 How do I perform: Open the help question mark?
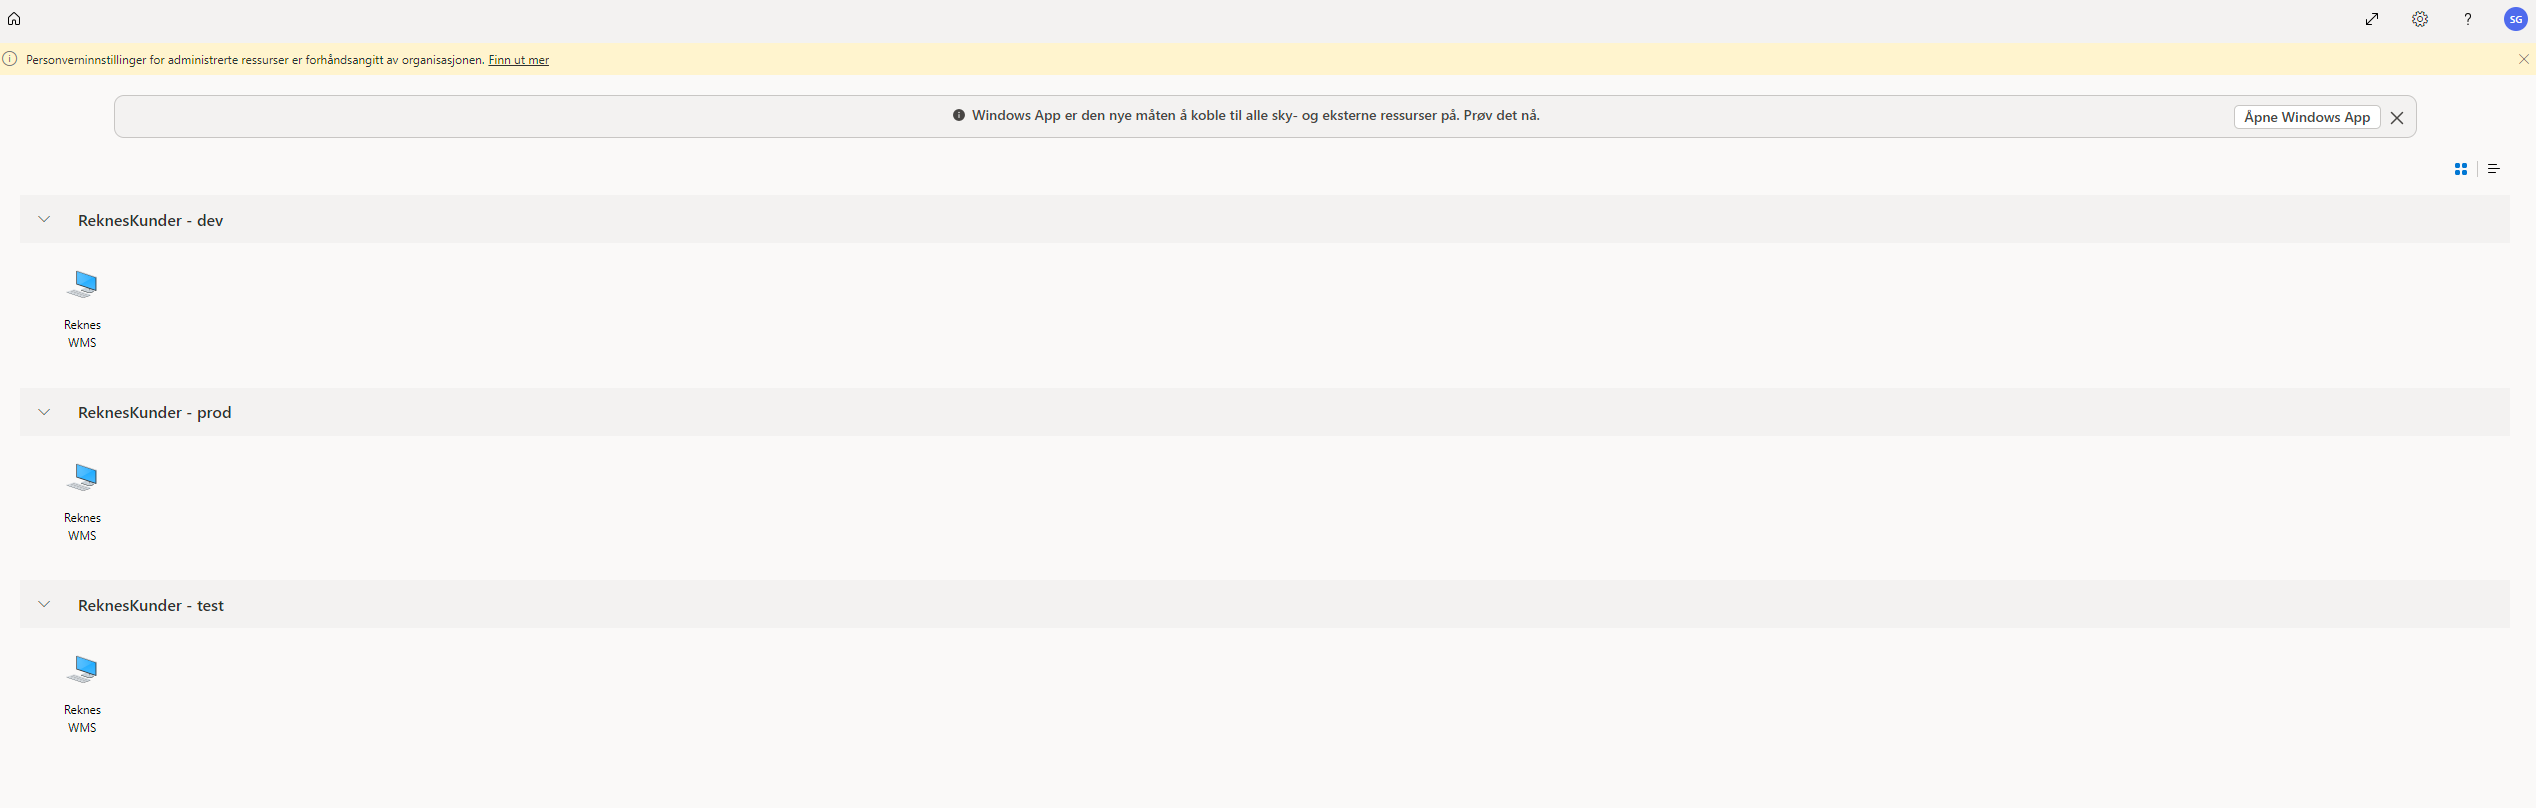[2468, 19]
